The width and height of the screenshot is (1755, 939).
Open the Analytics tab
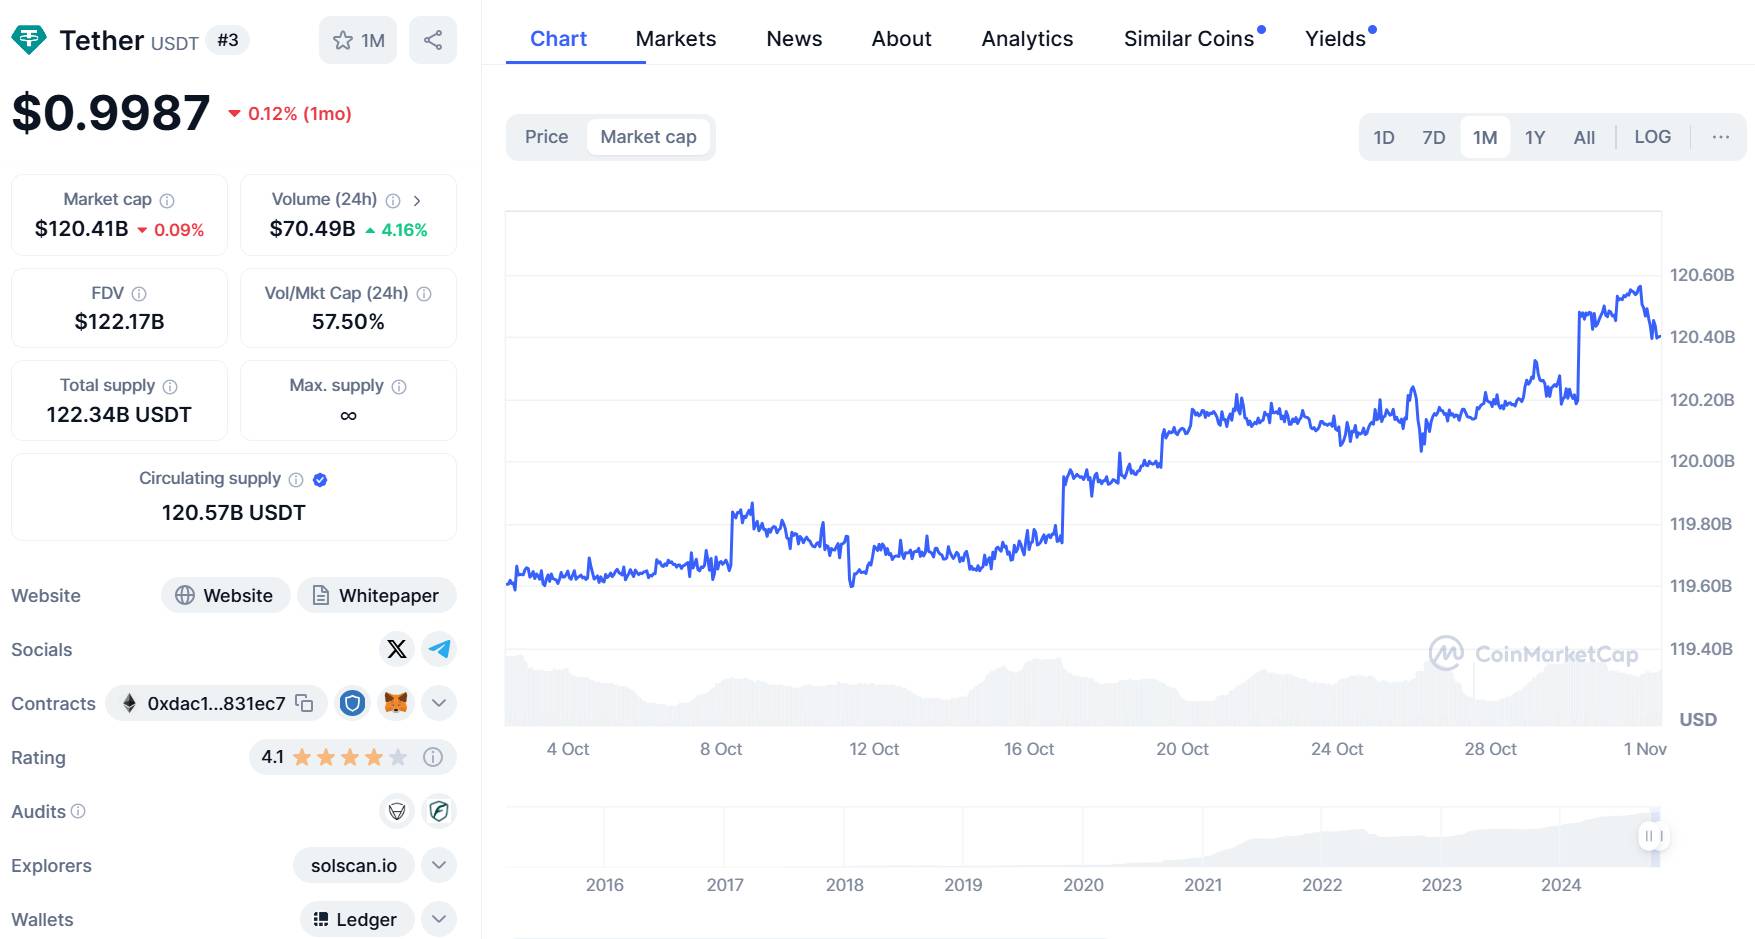coord(1027,39)
